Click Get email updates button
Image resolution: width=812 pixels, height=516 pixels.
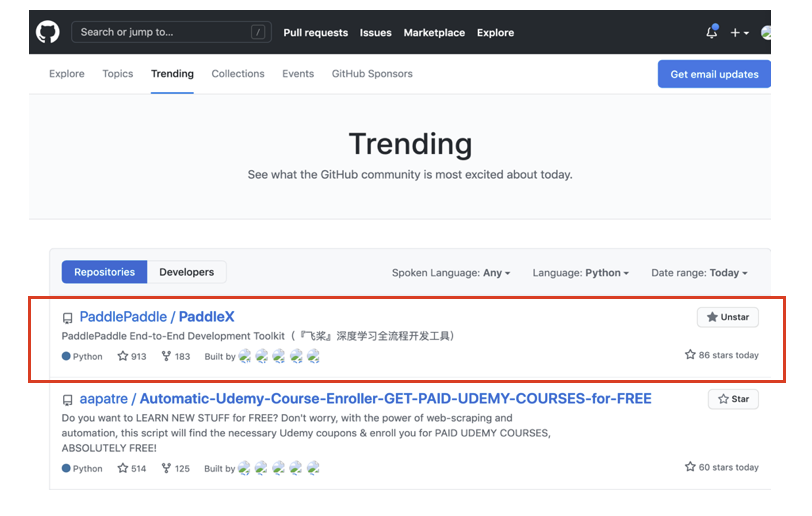[x=714, y=74]
